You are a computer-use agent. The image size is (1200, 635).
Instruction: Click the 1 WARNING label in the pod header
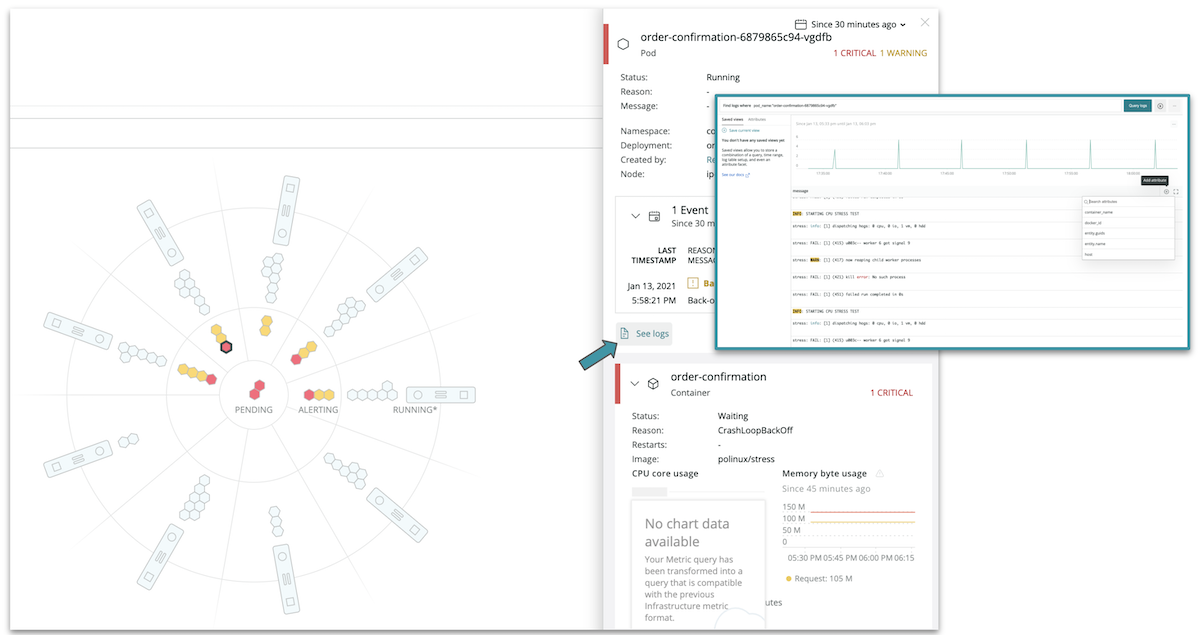[903, 53]
